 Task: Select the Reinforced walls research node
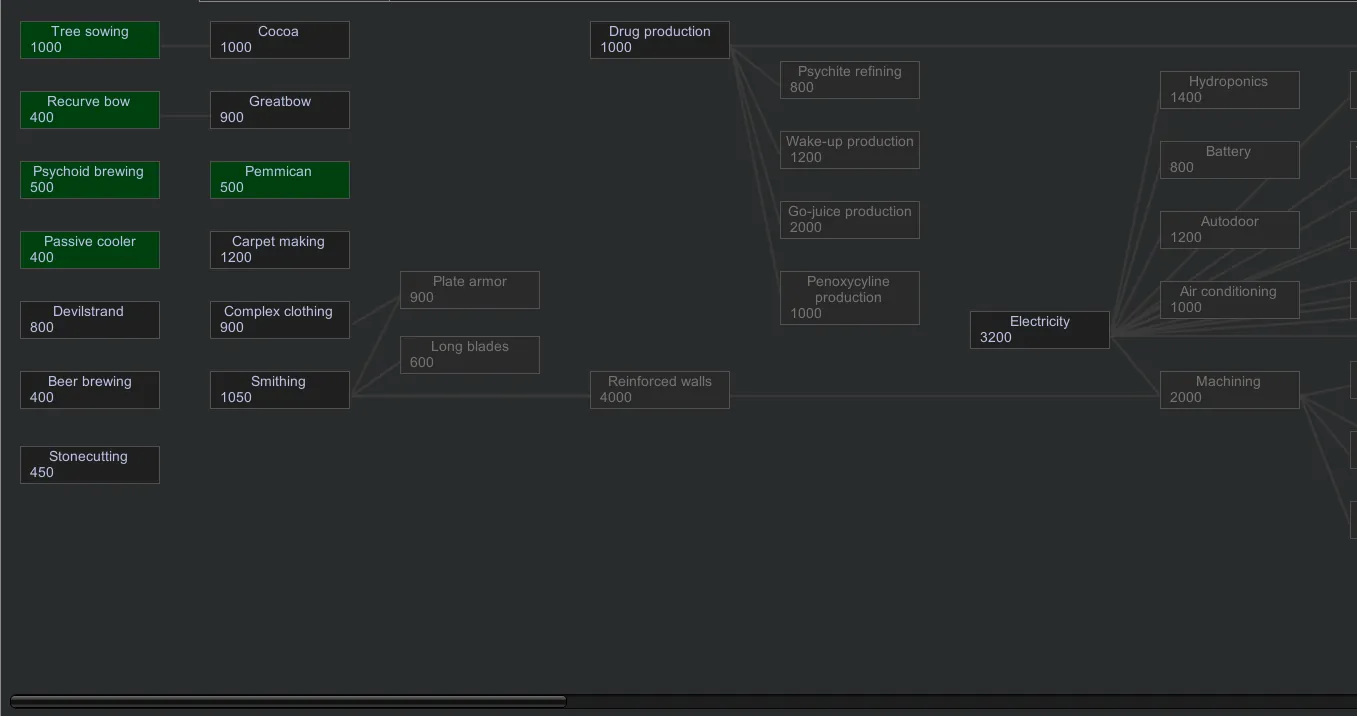tap(660, 390)
